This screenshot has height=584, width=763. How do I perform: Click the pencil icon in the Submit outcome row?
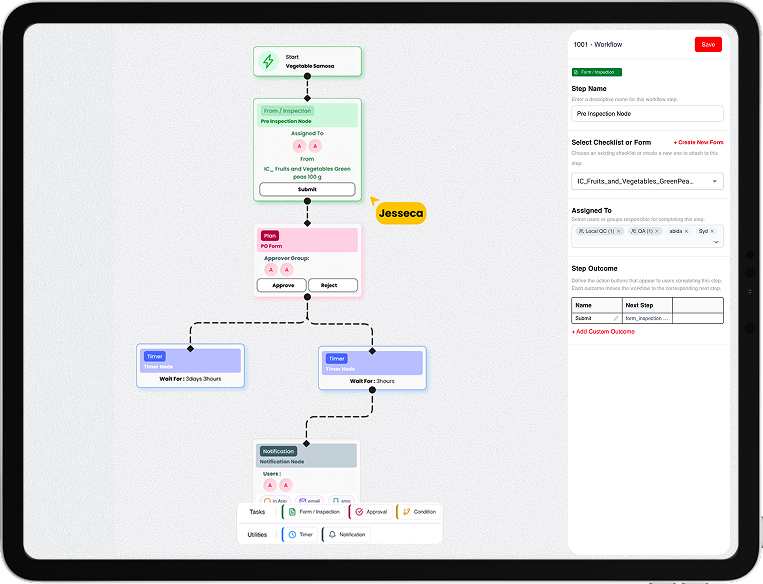click(x=616, y=318)
